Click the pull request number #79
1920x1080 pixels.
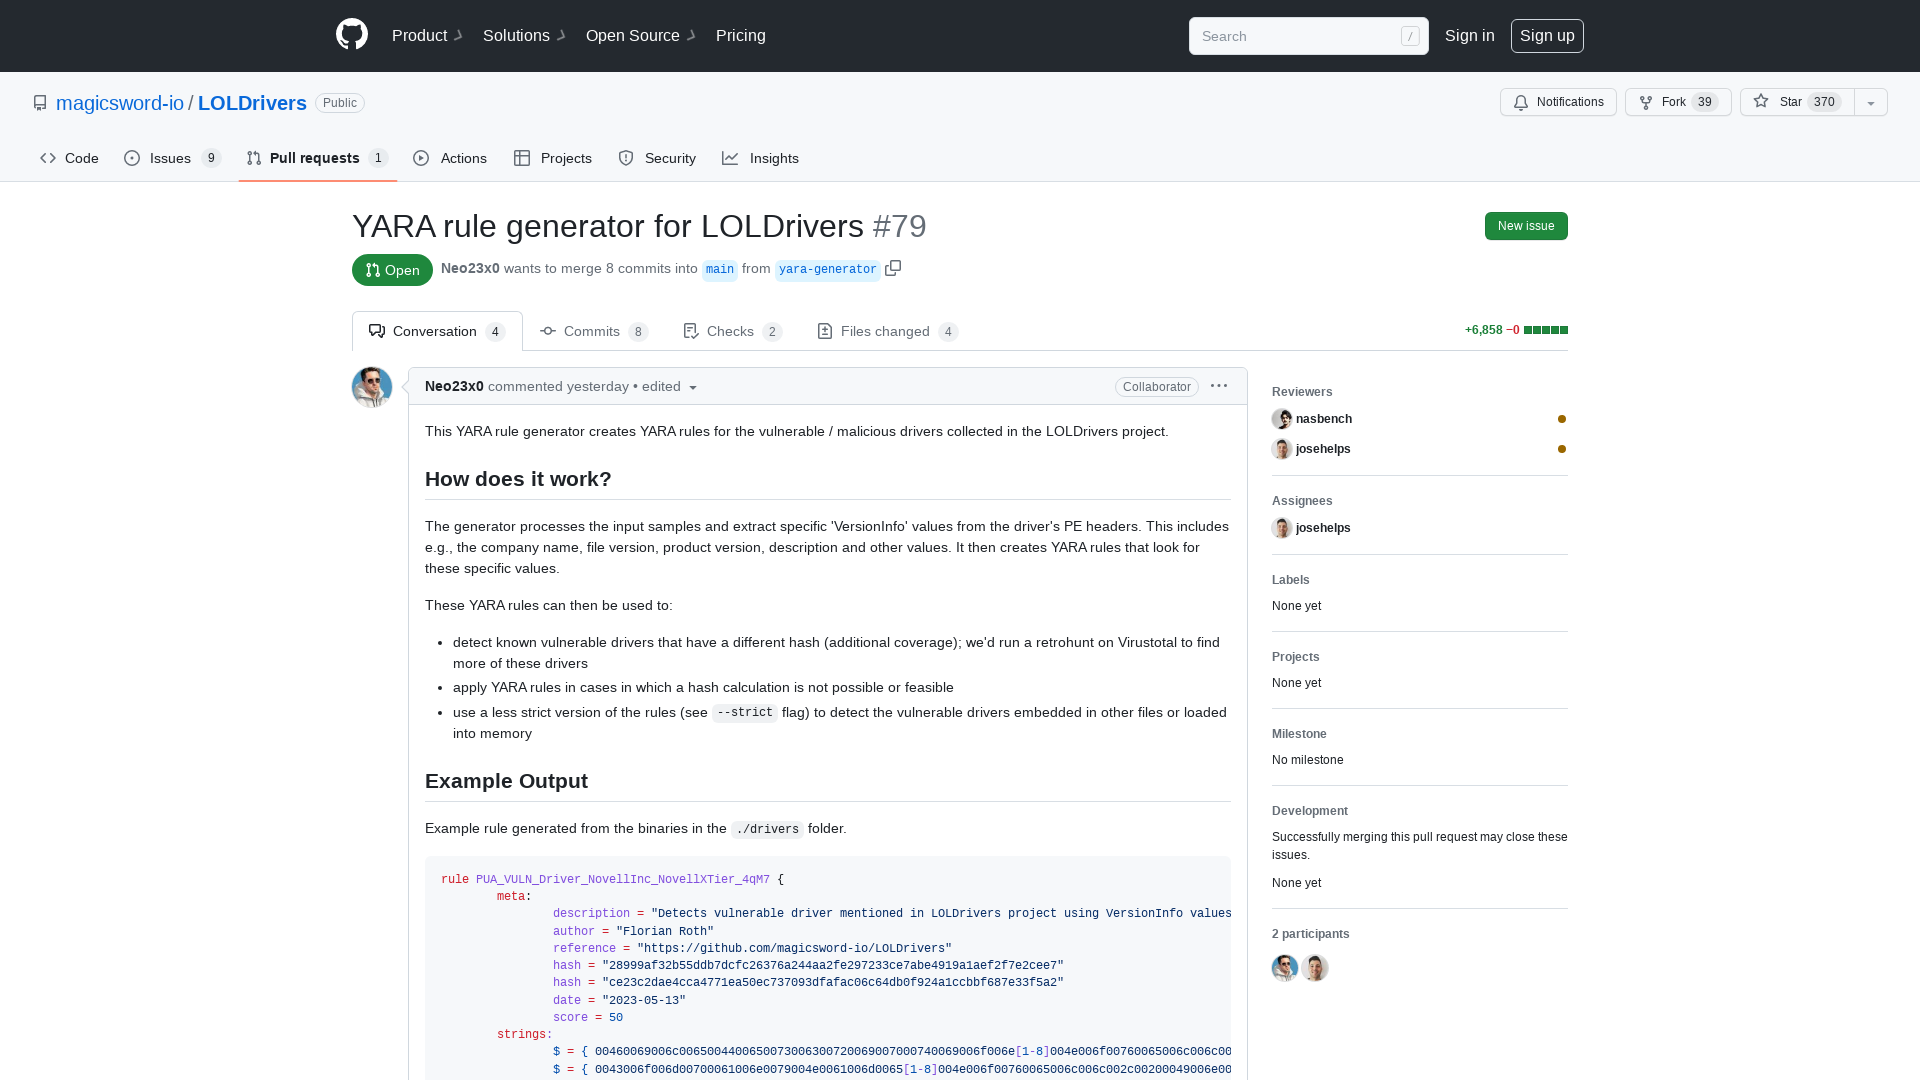900,226
